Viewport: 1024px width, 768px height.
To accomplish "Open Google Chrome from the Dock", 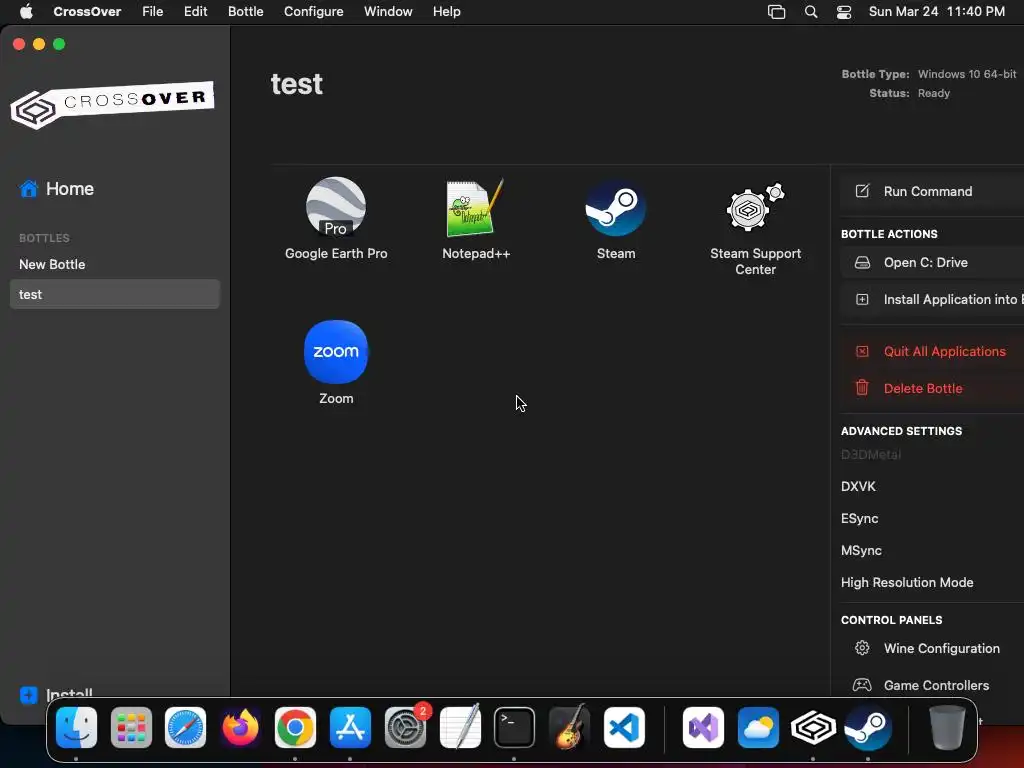I will pos(295,728).
